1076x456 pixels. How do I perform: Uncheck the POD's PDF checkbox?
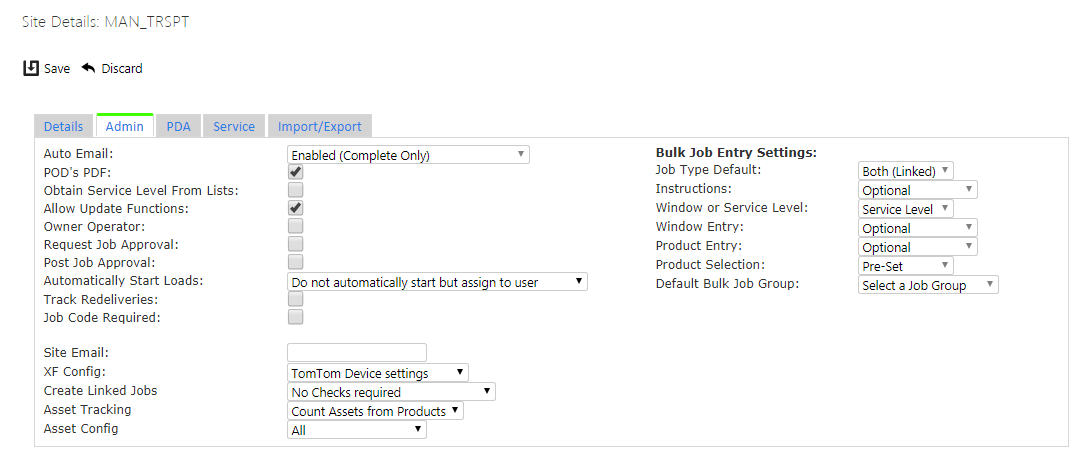[x=296, y=172]
